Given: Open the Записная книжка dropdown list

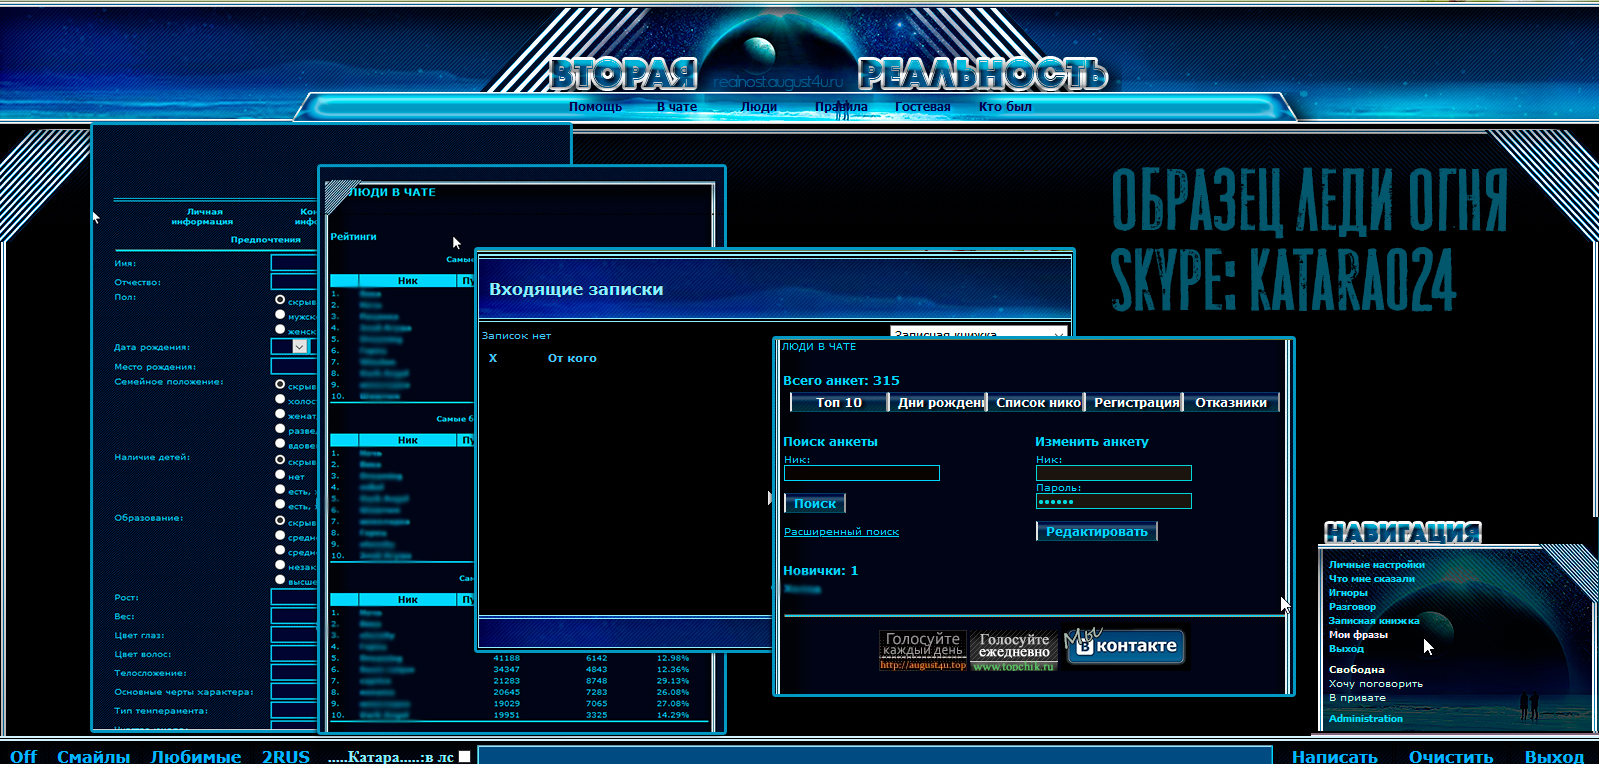Looking at the screenshot, I should [x=978, y=332].
